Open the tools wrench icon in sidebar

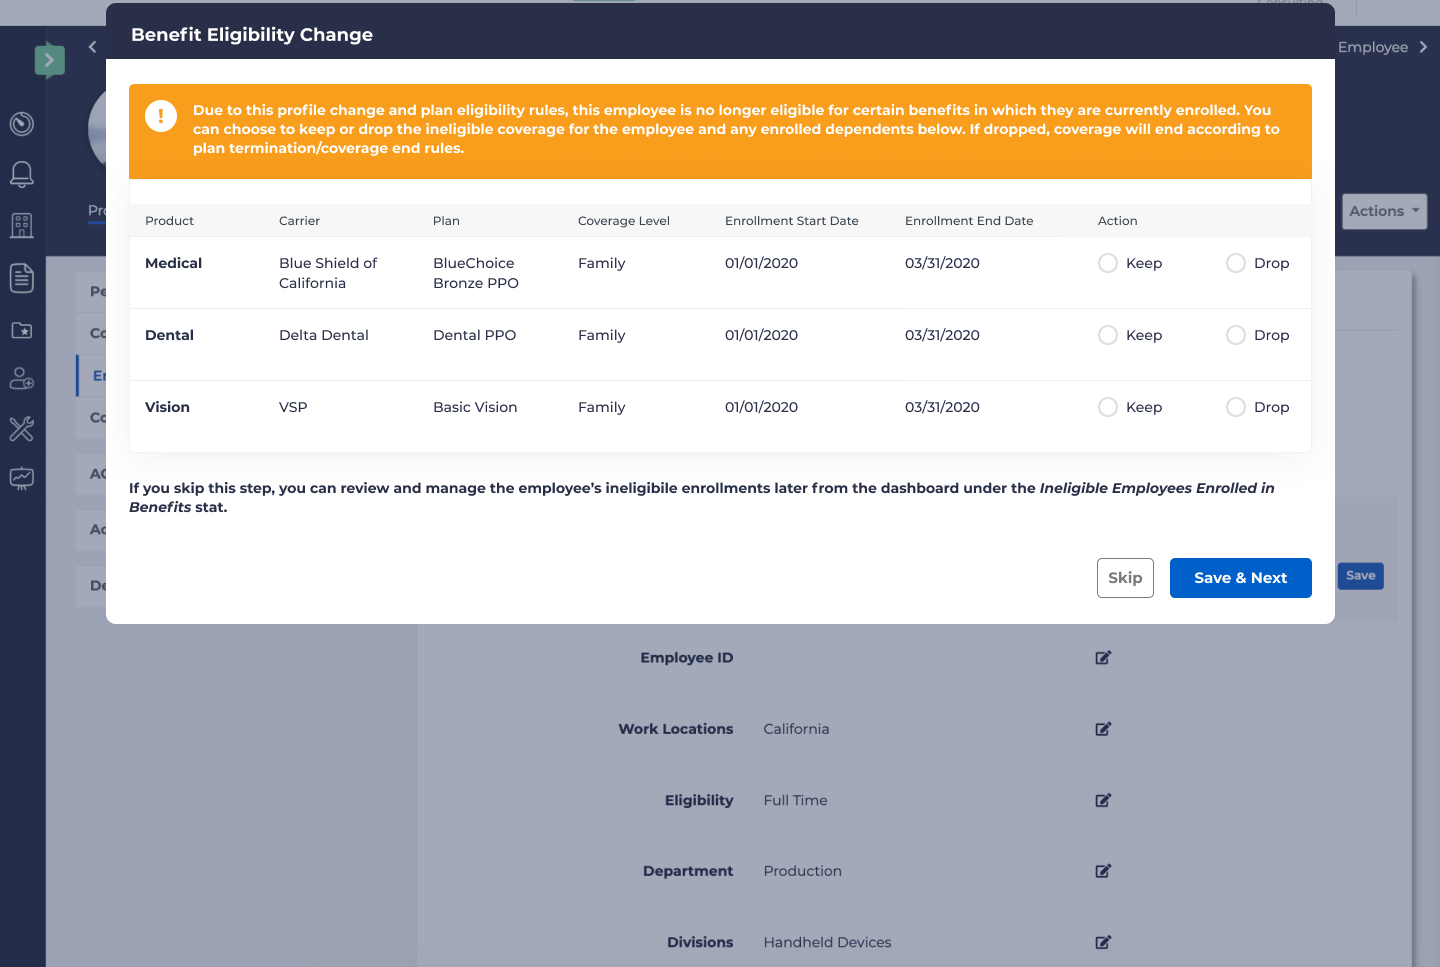[x=22, y=429]
